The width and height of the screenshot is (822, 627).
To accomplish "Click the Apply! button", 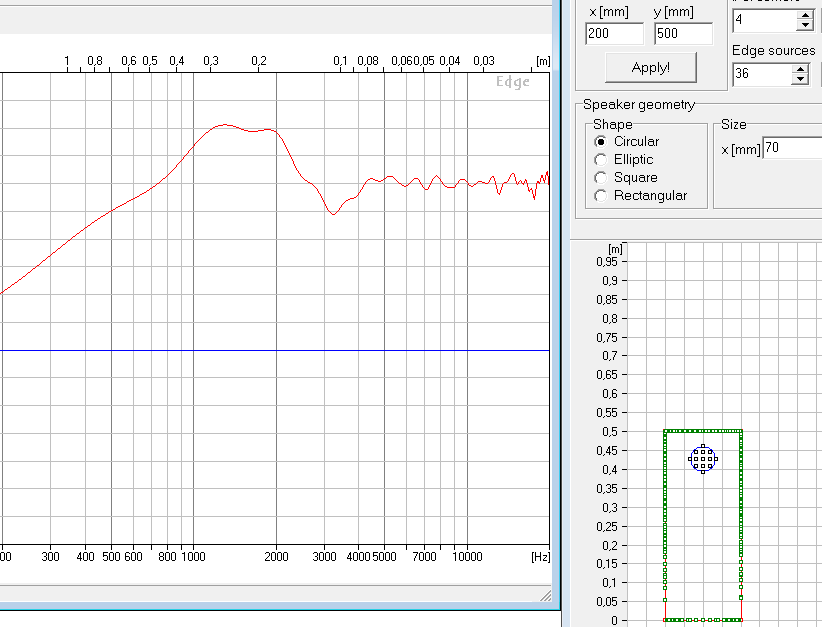I will 651,68.
